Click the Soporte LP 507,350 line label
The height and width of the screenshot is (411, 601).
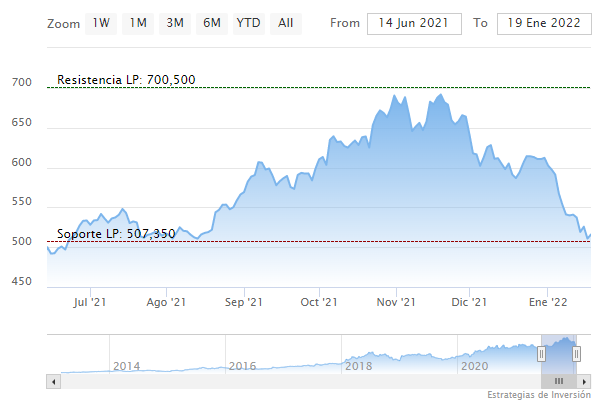[x=116, y=234]
